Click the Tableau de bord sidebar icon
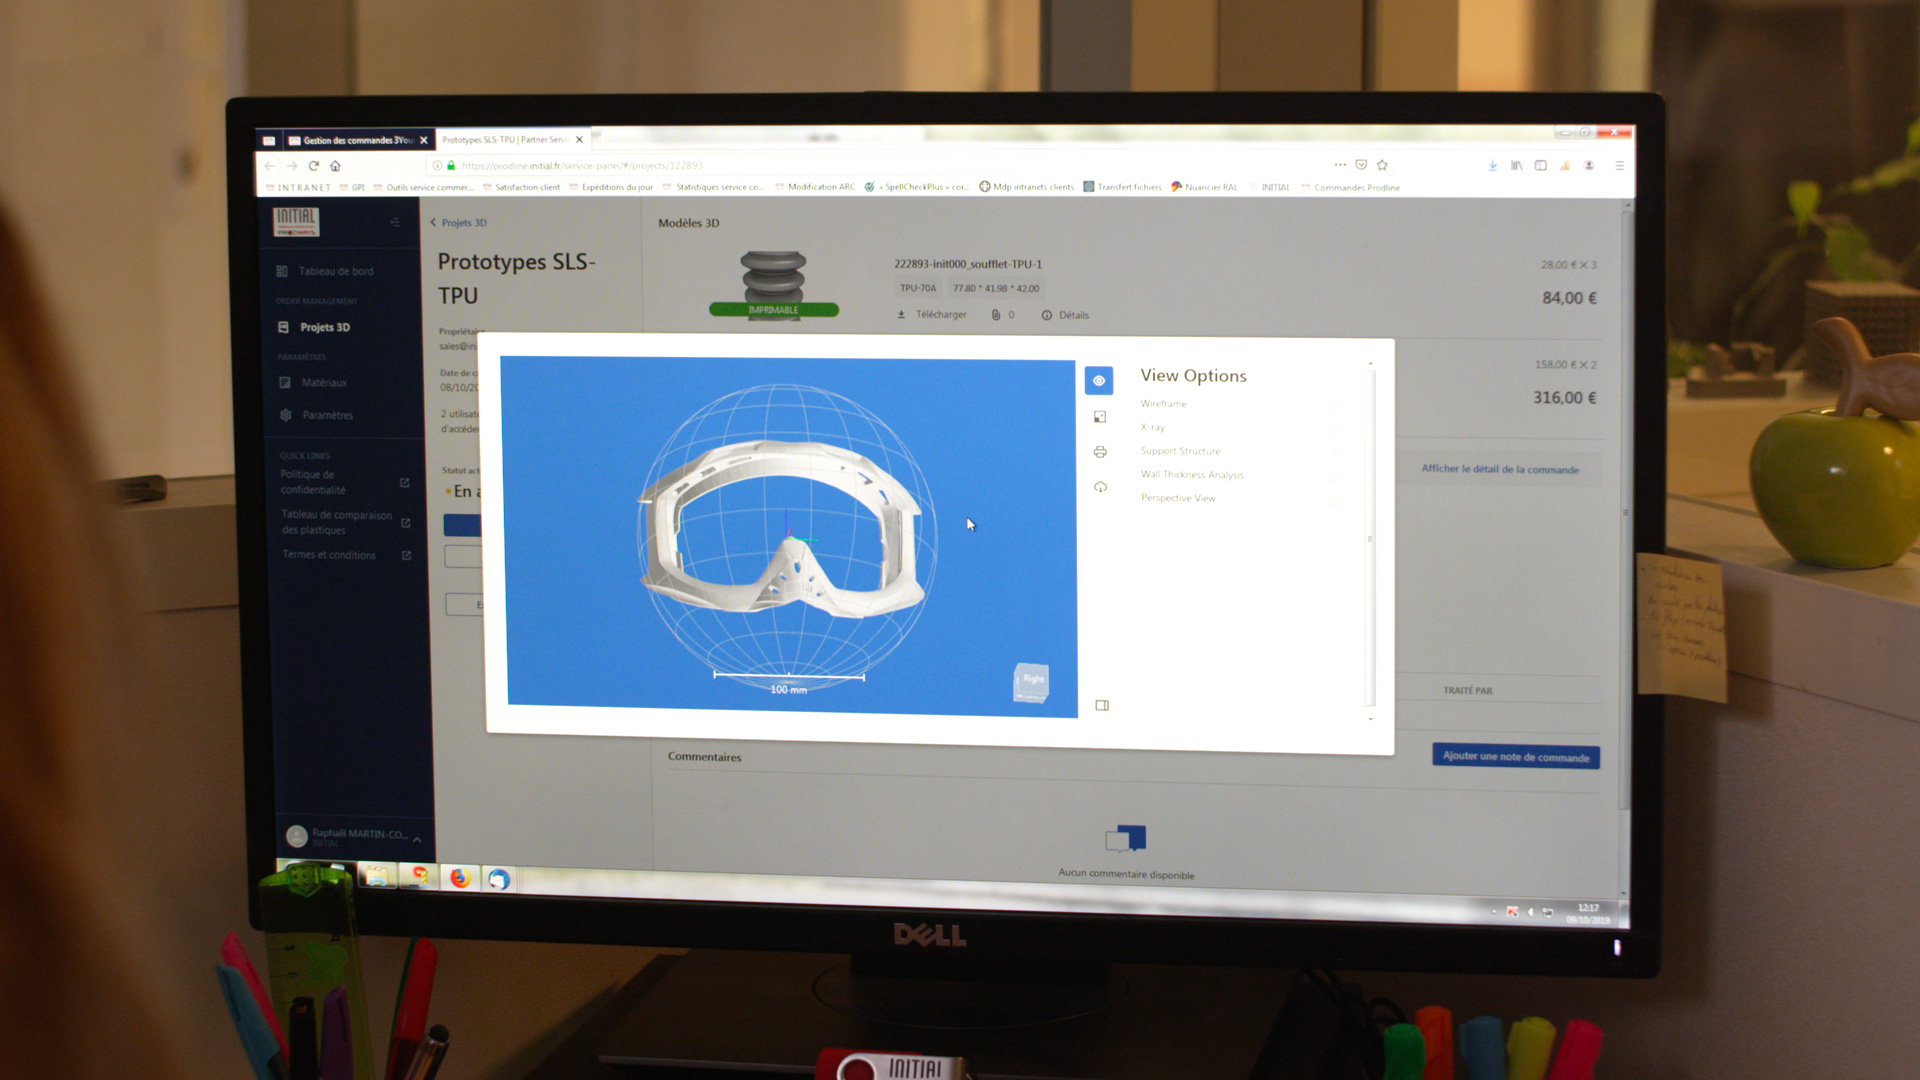The width and height of the screenshot is (1920, 1080). pyautogui.click(x=282, y=271)
